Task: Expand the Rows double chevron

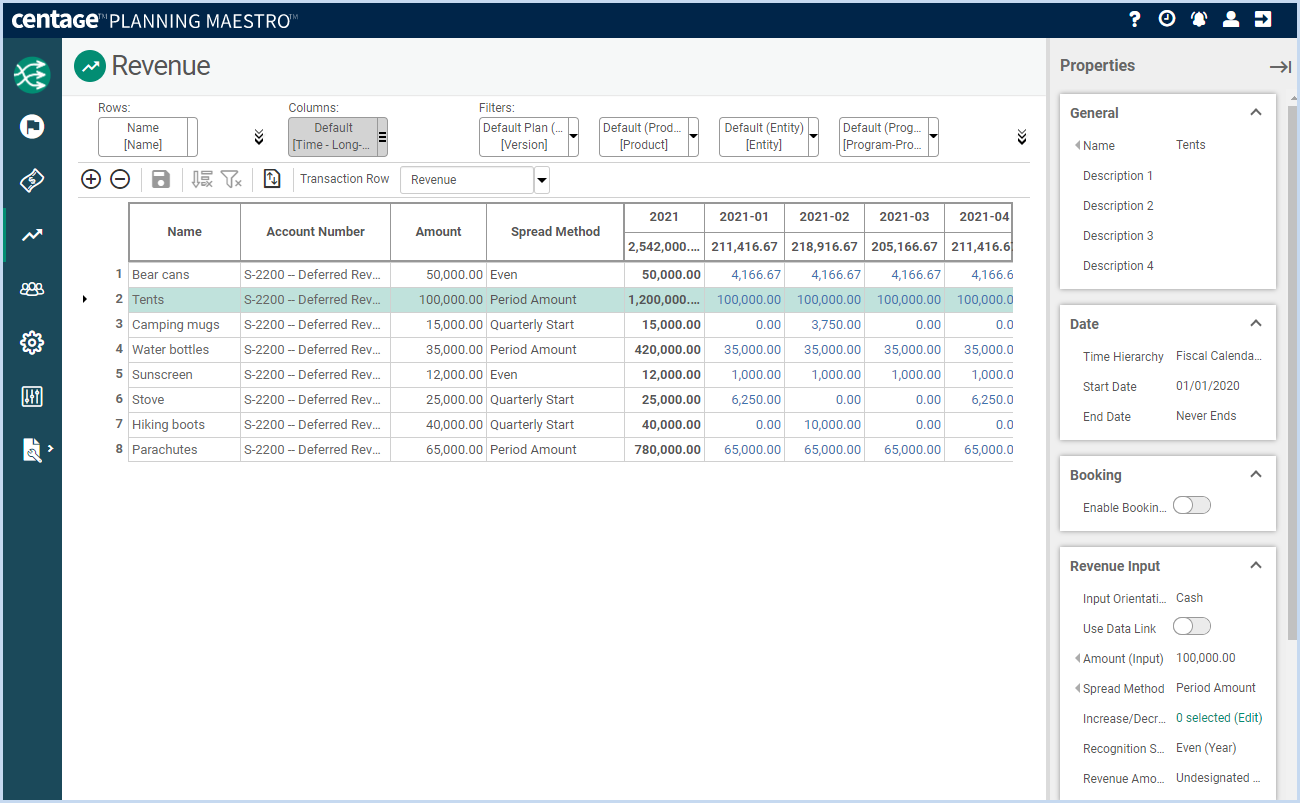Action: pos(259,137)
